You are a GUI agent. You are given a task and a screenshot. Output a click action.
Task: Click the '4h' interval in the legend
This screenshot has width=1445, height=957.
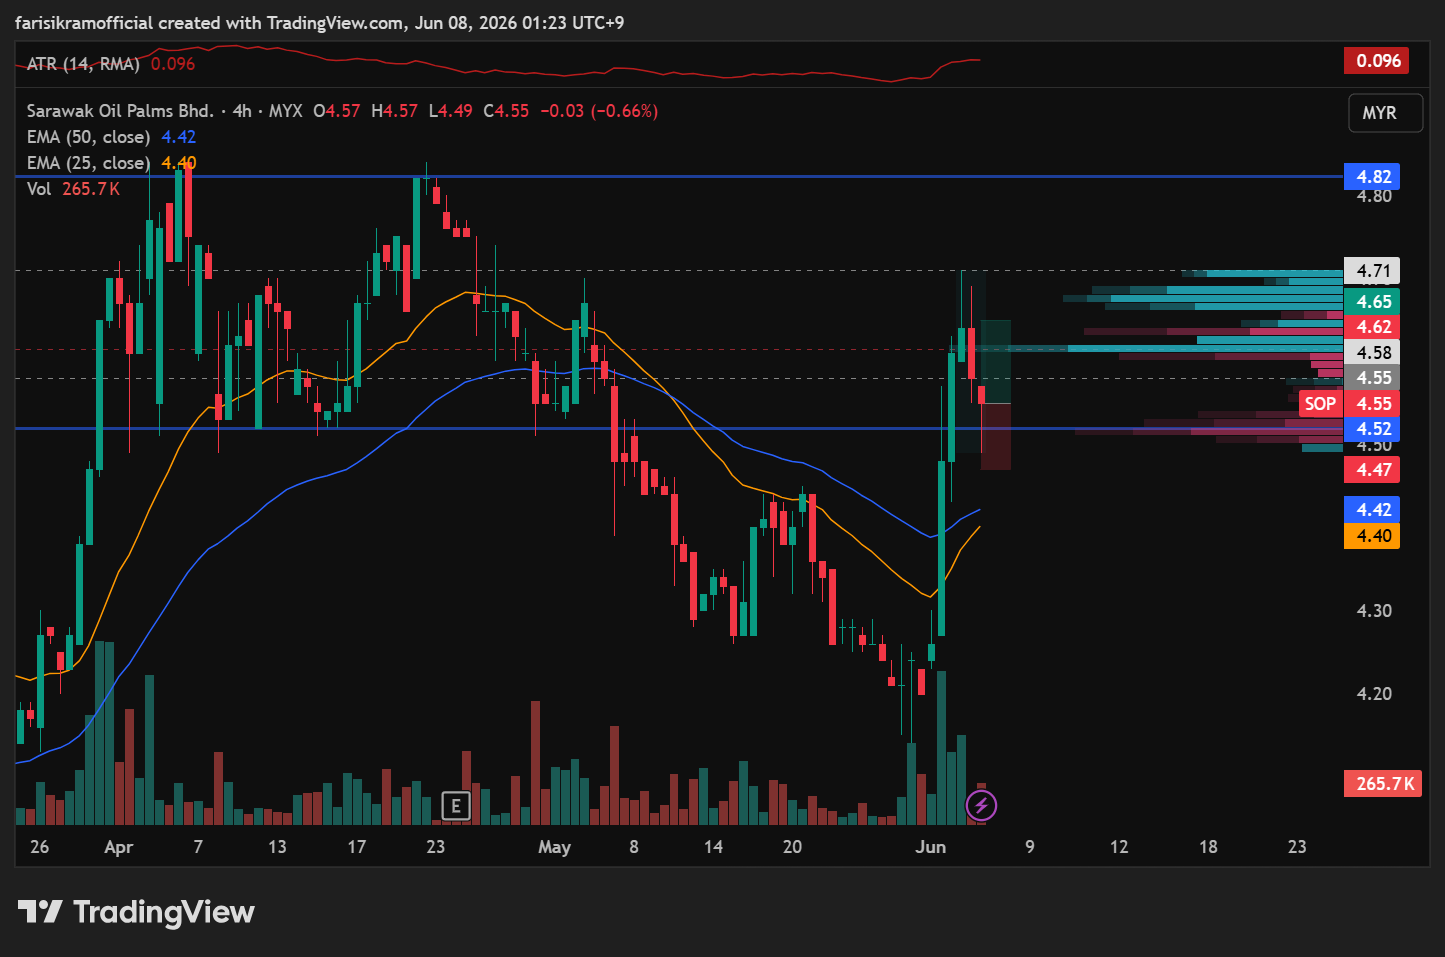[x=242, y=111]
